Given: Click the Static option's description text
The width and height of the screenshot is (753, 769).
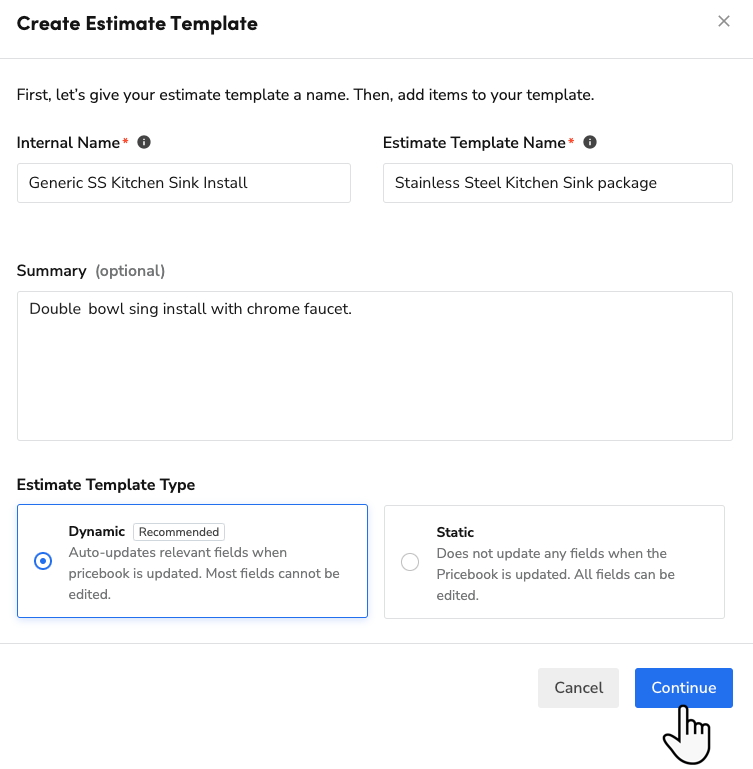Looking at the screenshot, I should tap(555, 574).
